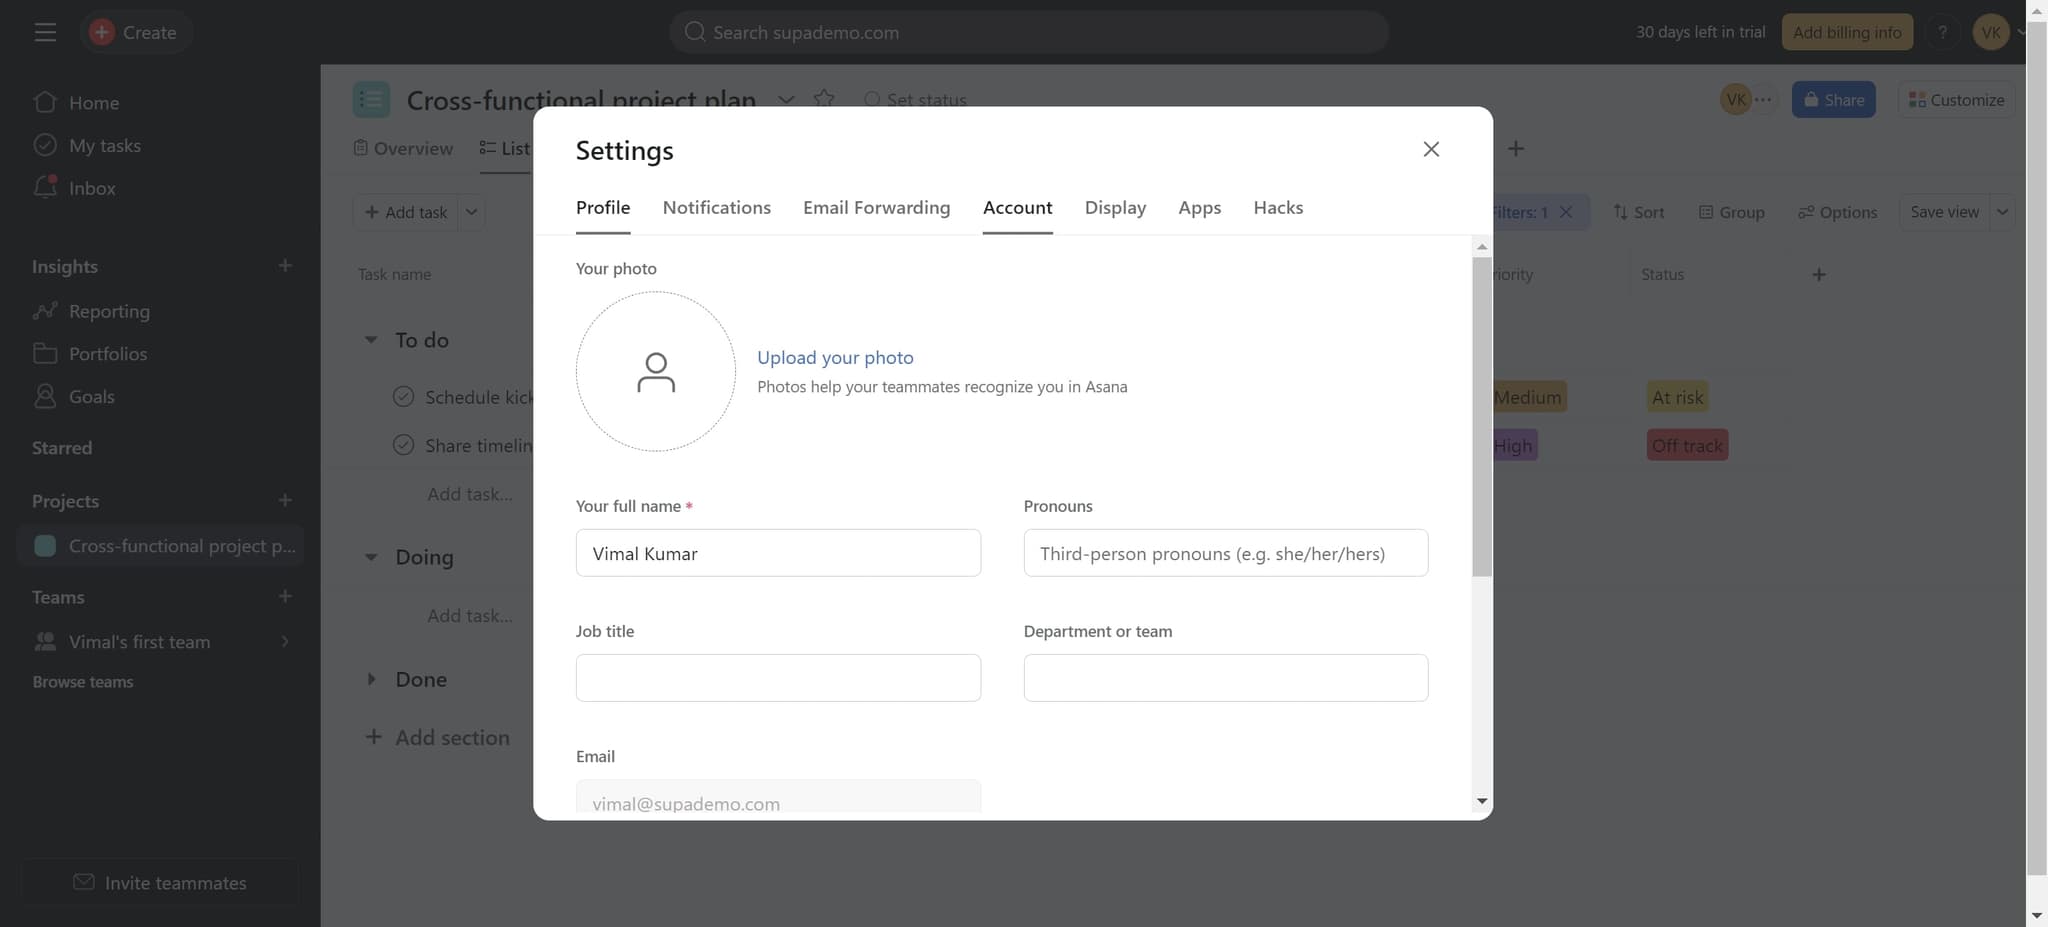The width and height of the screenshot is (2048, 927).
Task: Open Reporting in the Insights section
Action: (x=108, y=311)
